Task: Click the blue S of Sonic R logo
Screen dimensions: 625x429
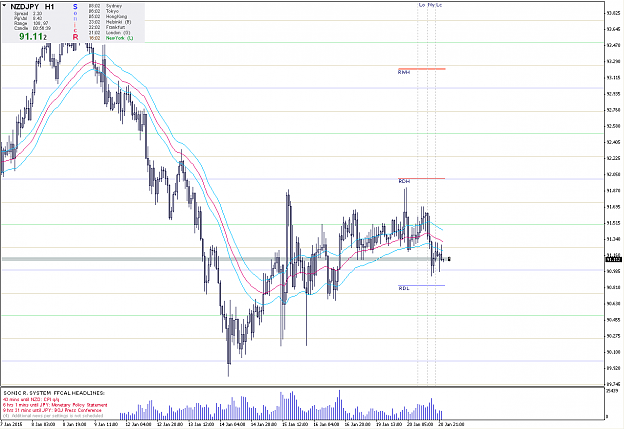Action: pos(75,7)
